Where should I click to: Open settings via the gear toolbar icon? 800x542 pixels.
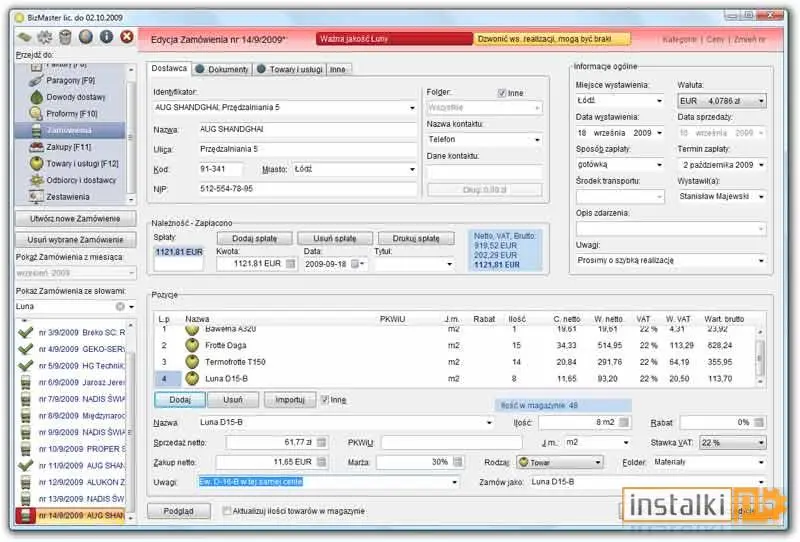(45, 37)
